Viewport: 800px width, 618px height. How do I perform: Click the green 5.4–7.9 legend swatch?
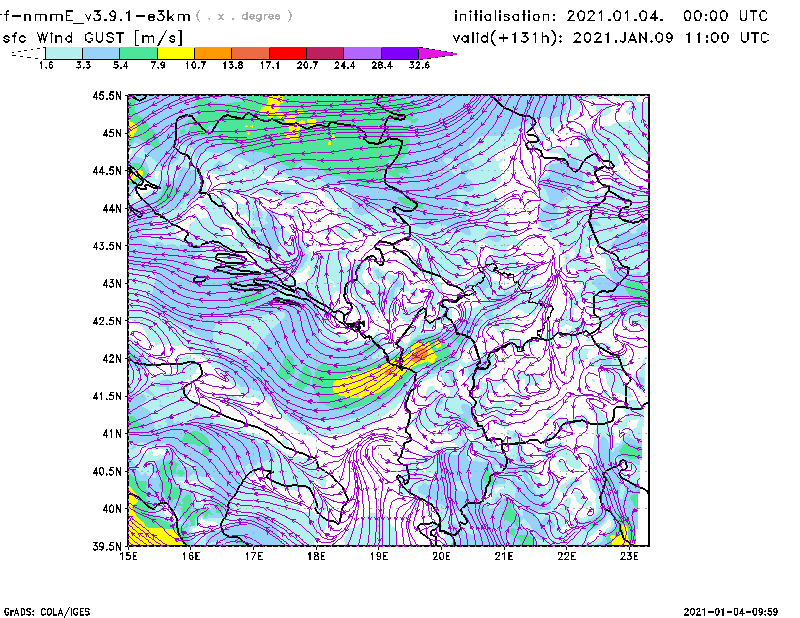(x=138, y=53)
